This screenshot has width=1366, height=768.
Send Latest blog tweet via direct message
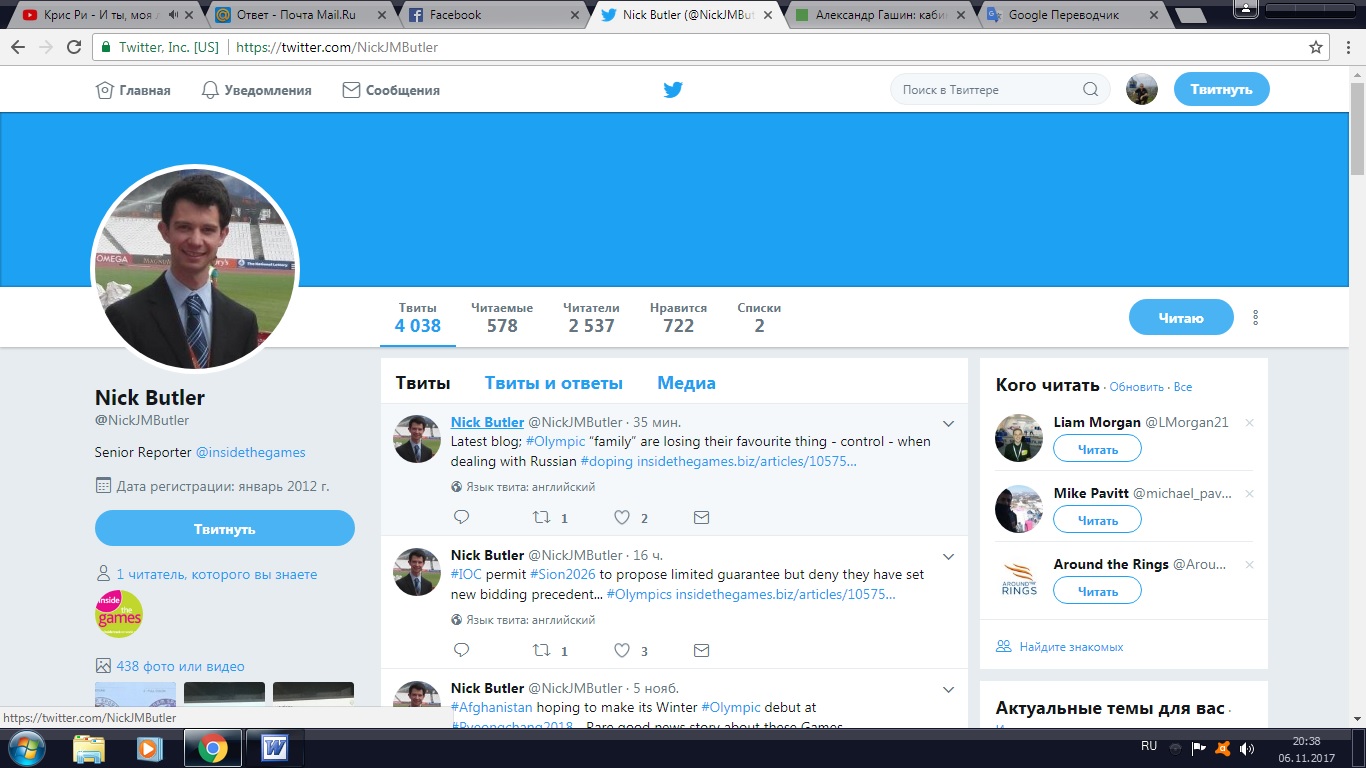[x=701, y=517]
